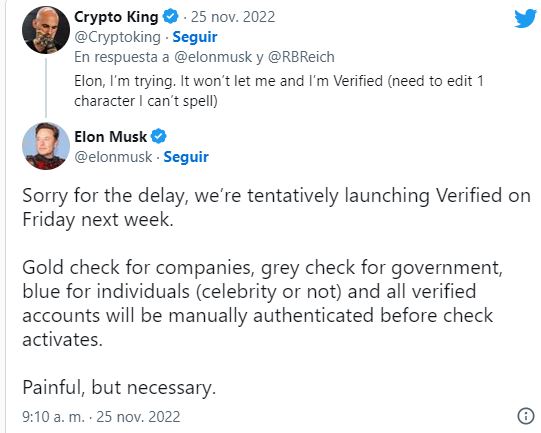This screenshot has height=433, width=541.
Task: Click the Twitter bird logo
Action: [525, 18]
